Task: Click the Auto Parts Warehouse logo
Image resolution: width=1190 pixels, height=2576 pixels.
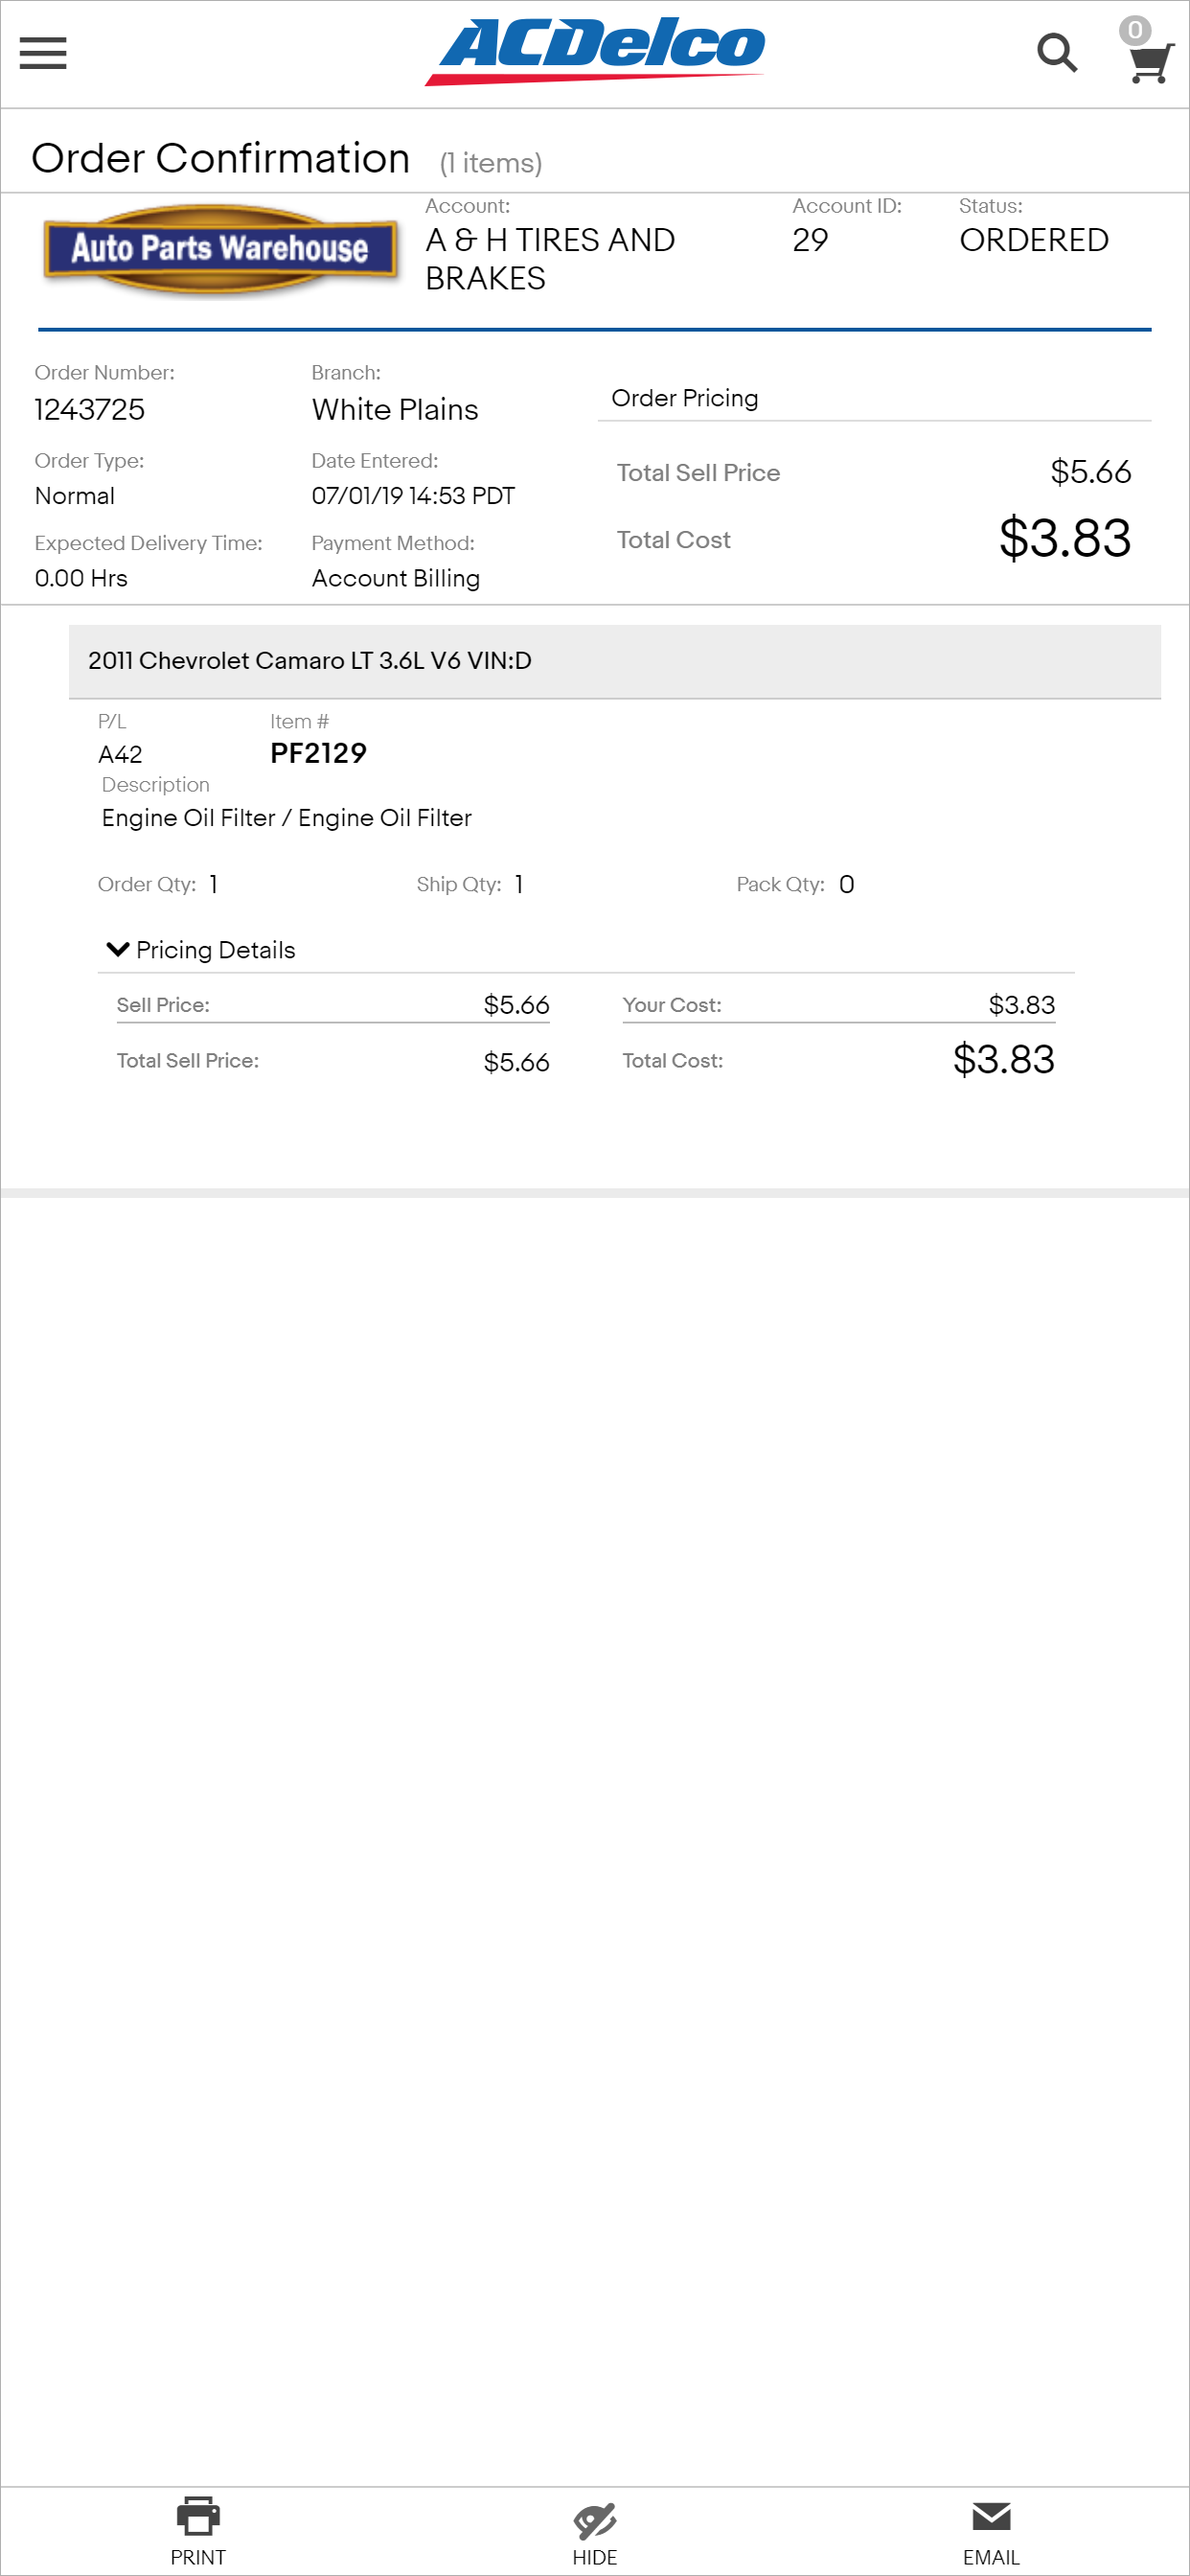Action: coord(220,249)
